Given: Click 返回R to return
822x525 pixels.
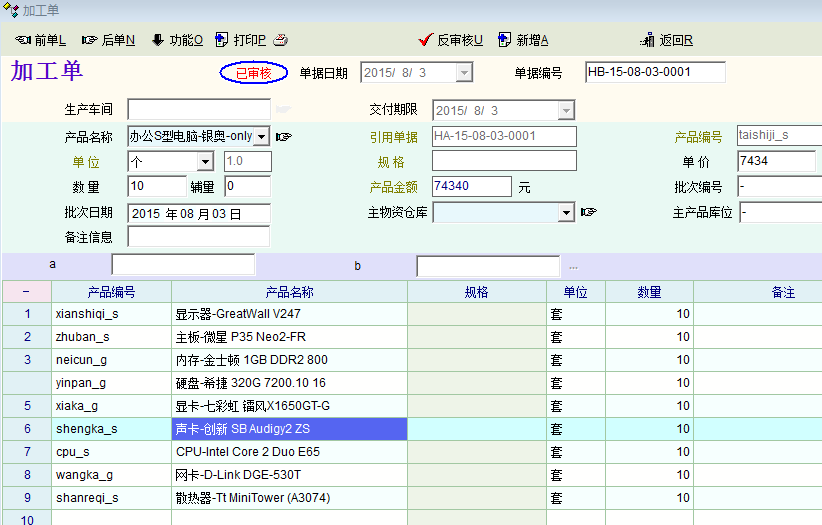Looking at the screenshot, I should click(x=666, y=40).
